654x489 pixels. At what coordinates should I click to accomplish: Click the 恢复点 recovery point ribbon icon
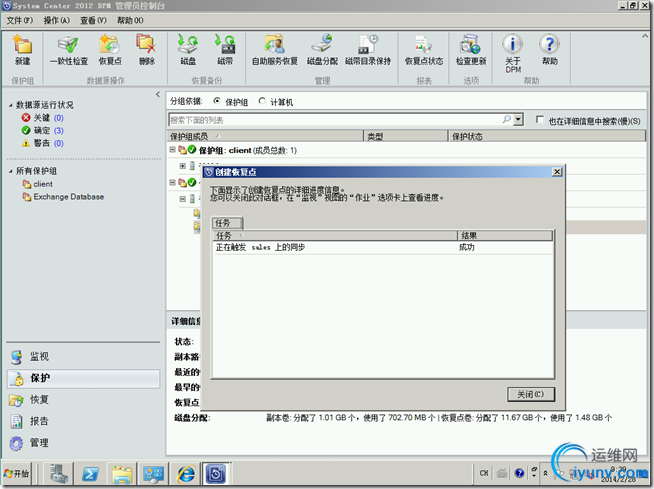click(x=110, y=50)
